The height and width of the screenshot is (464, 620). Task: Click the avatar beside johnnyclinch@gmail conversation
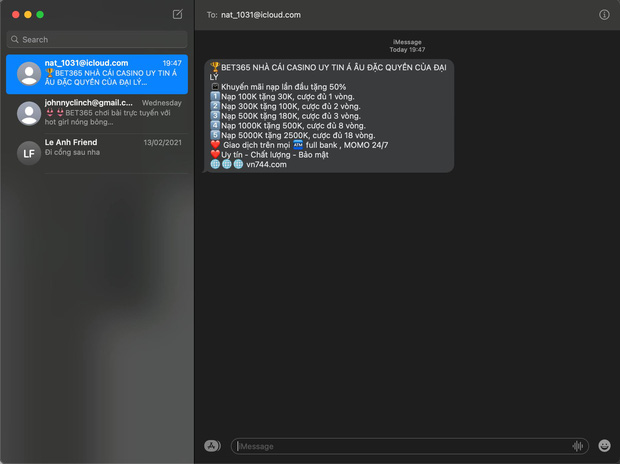pos(28,113)
